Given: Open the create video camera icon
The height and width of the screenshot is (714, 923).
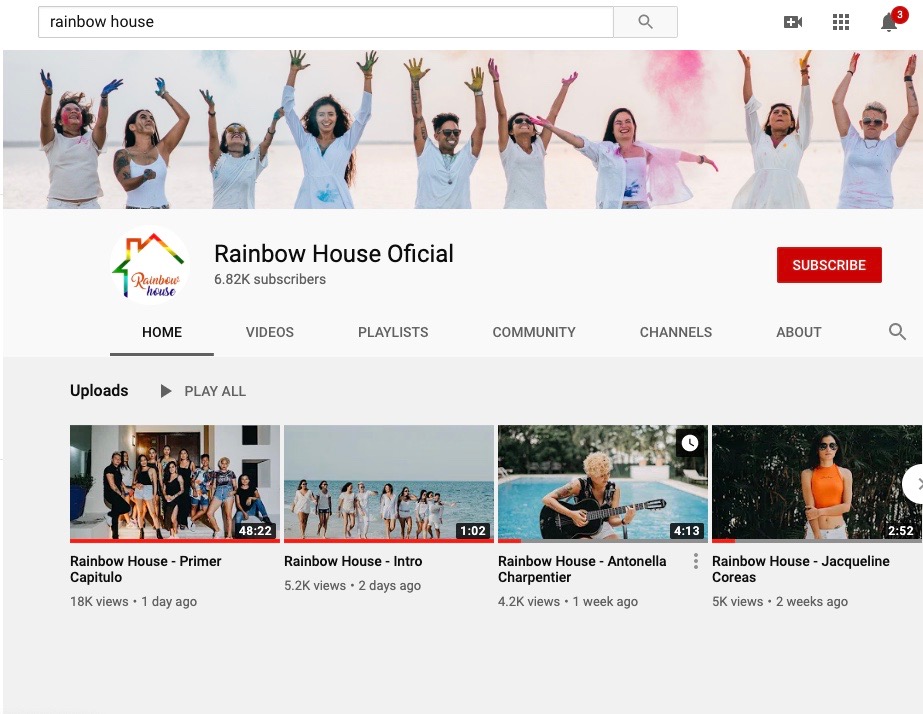Looking at the screenshot, I should (x=793, y=22).
